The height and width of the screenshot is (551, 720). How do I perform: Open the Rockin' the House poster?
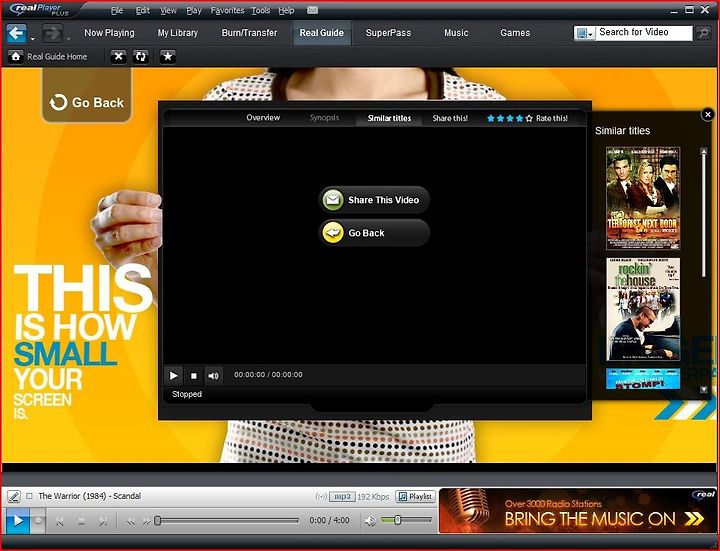[x=643, y=309]
